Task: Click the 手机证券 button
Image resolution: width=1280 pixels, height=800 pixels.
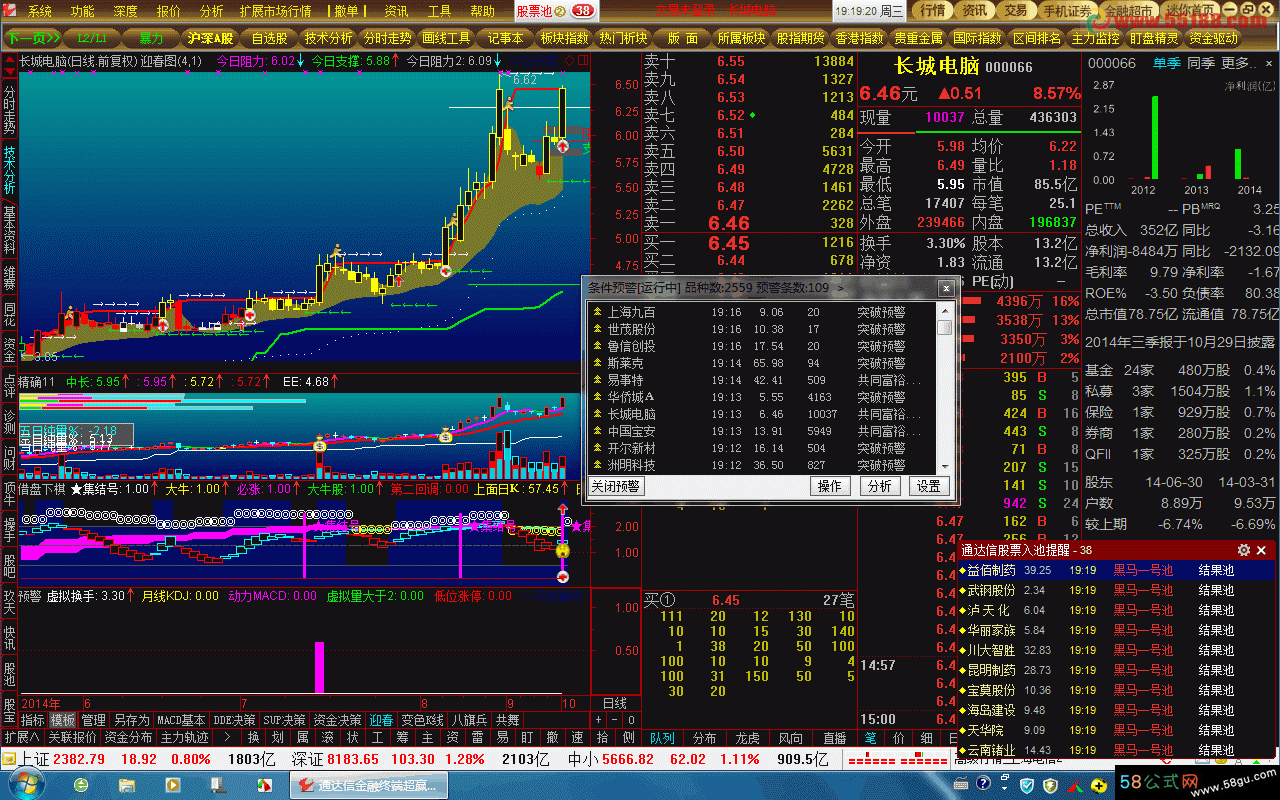Action: [1067, 11]
